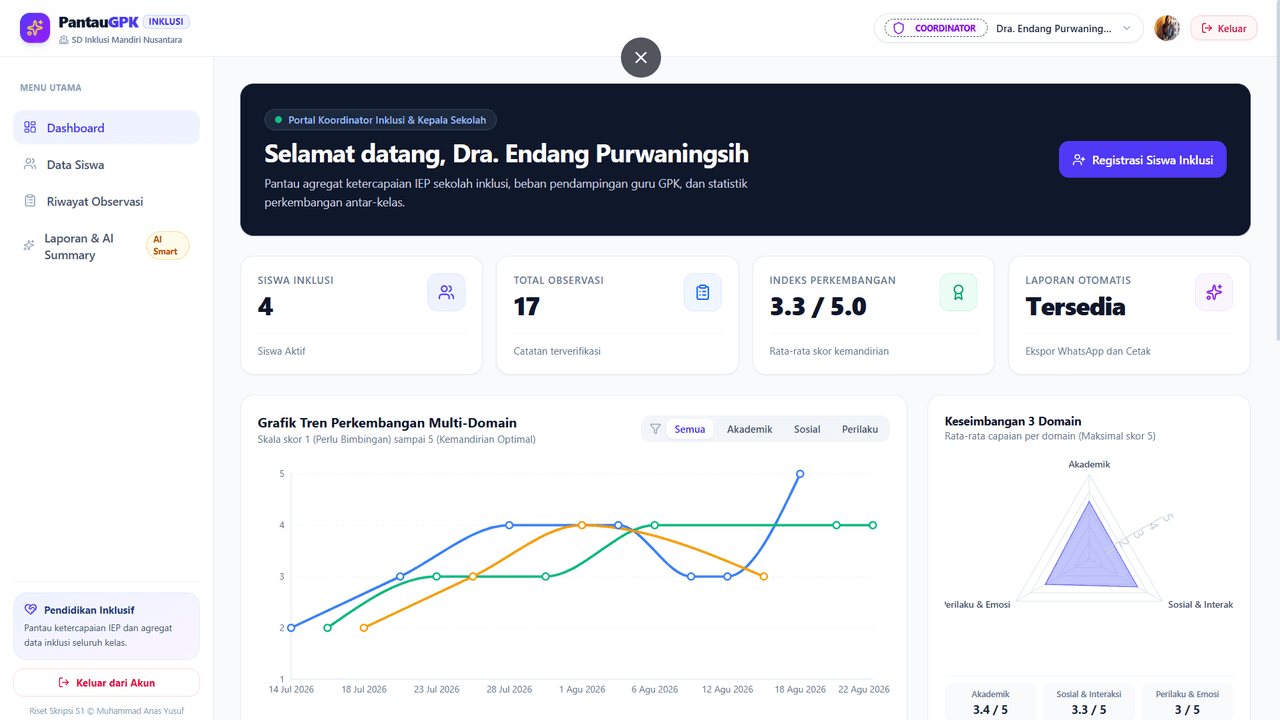Click the Catatan terverifikasi caption

[x=557, y=351]
